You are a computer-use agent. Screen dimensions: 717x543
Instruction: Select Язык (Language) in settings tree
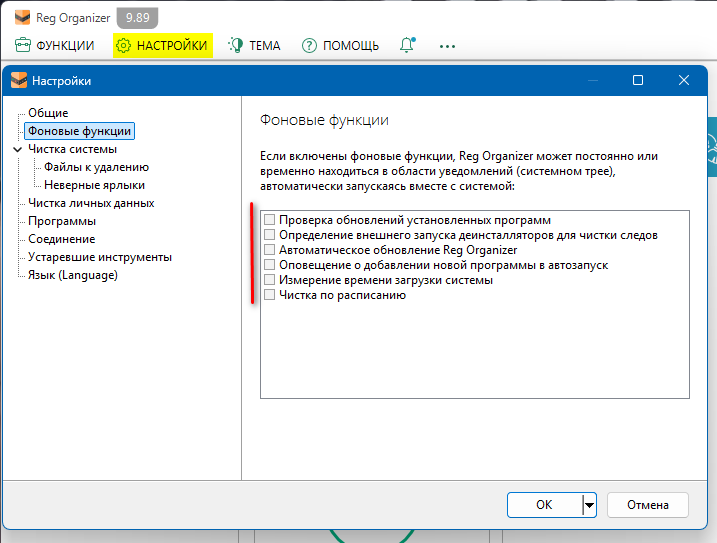tap(72, 275)
